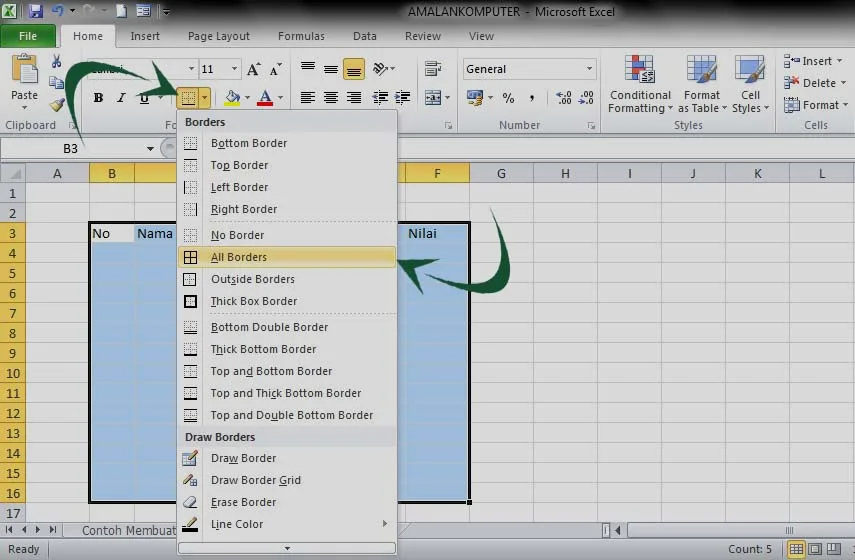Open the Fill Color dropdown arrow
Screen dimensions: 855x560
[x=247, y=98]
